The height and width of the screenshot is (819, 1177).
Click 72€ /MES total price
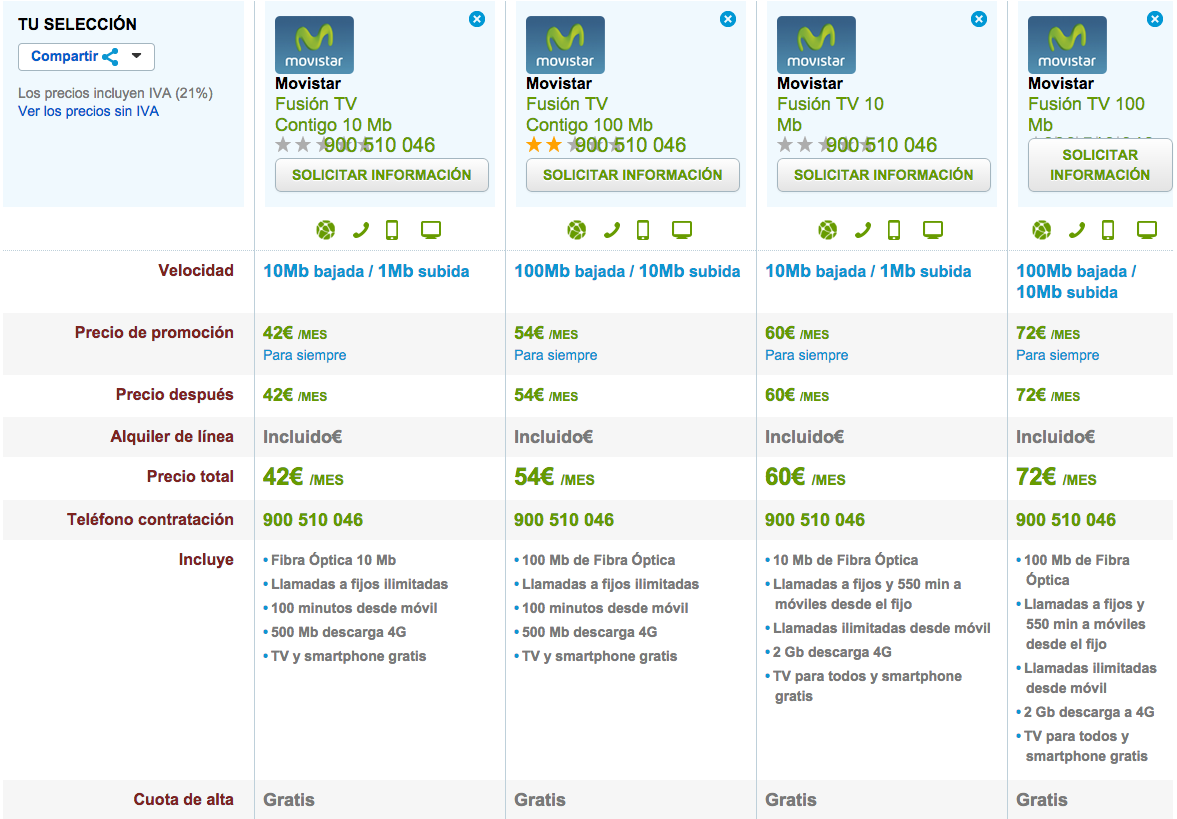(1056, 477)
